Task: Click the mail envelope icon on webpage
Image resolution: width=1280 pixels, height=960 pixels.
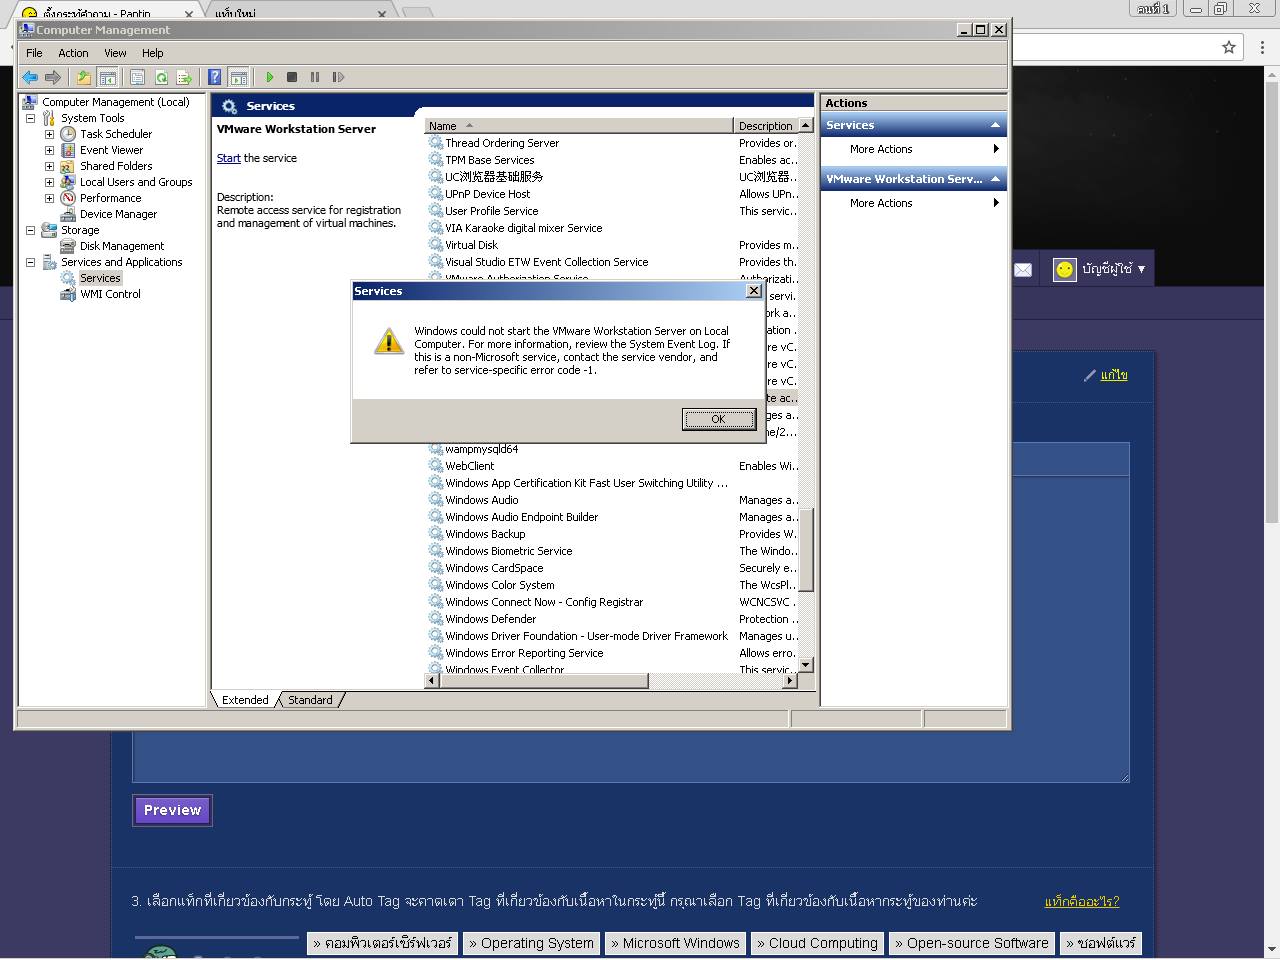Action: click(1023, 270)
